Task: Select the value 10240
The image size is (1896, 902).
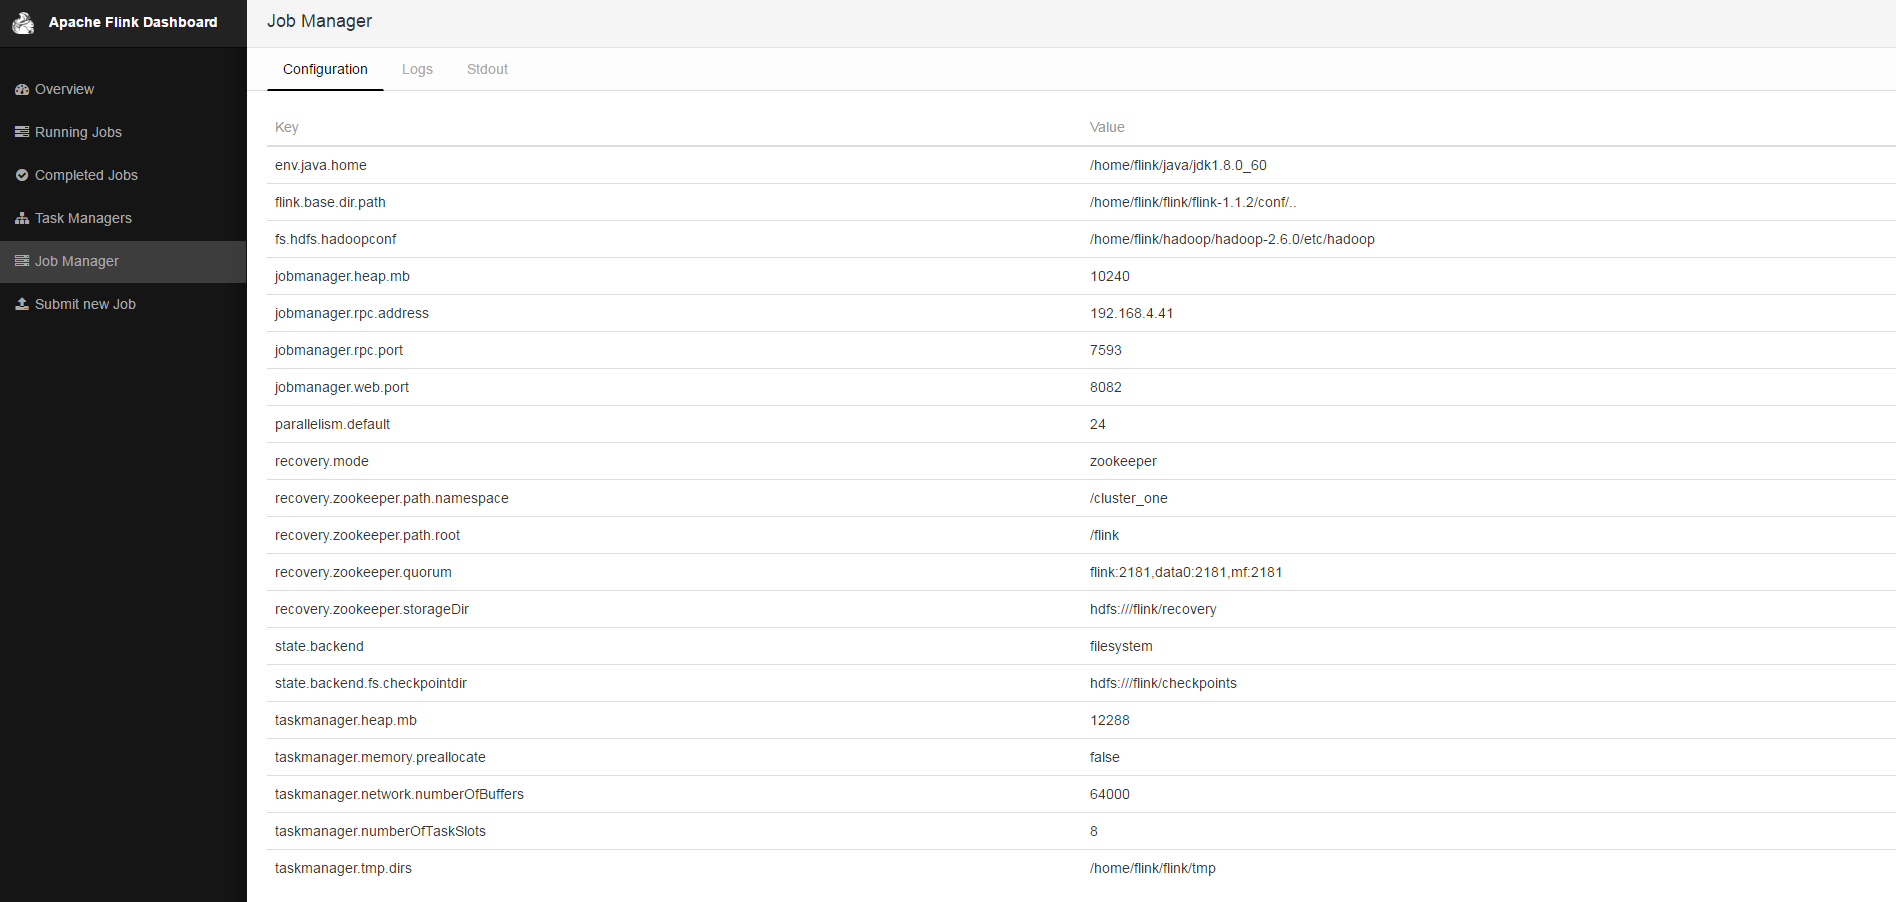Action: click(1110, 276)
